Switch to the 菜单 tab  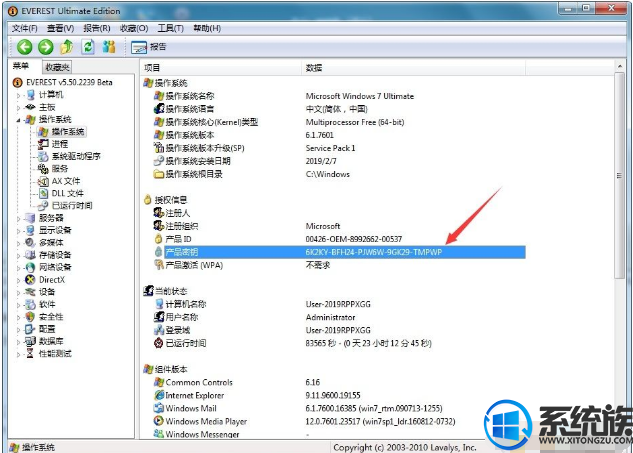click(21, 66)
